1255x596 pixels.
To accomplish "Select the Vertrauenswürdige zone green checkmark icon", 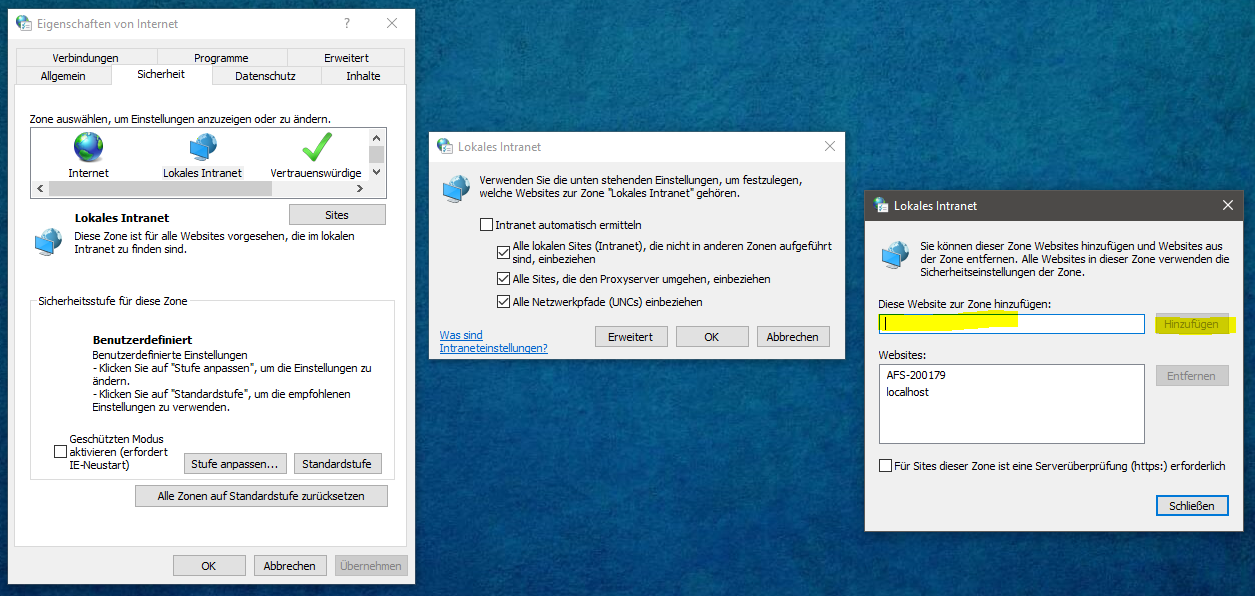I will [x=316, y=148].
